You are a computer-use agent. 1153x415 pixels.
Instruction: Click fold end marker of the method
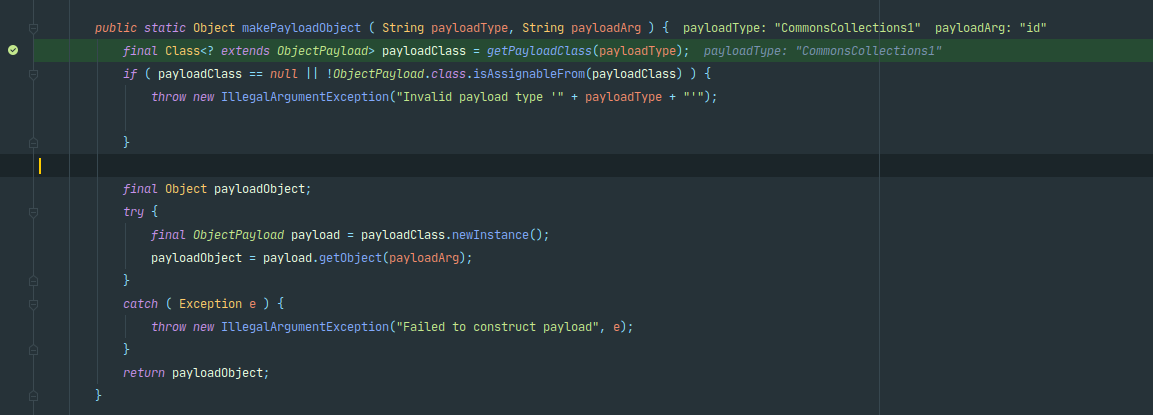pos(33,396)
